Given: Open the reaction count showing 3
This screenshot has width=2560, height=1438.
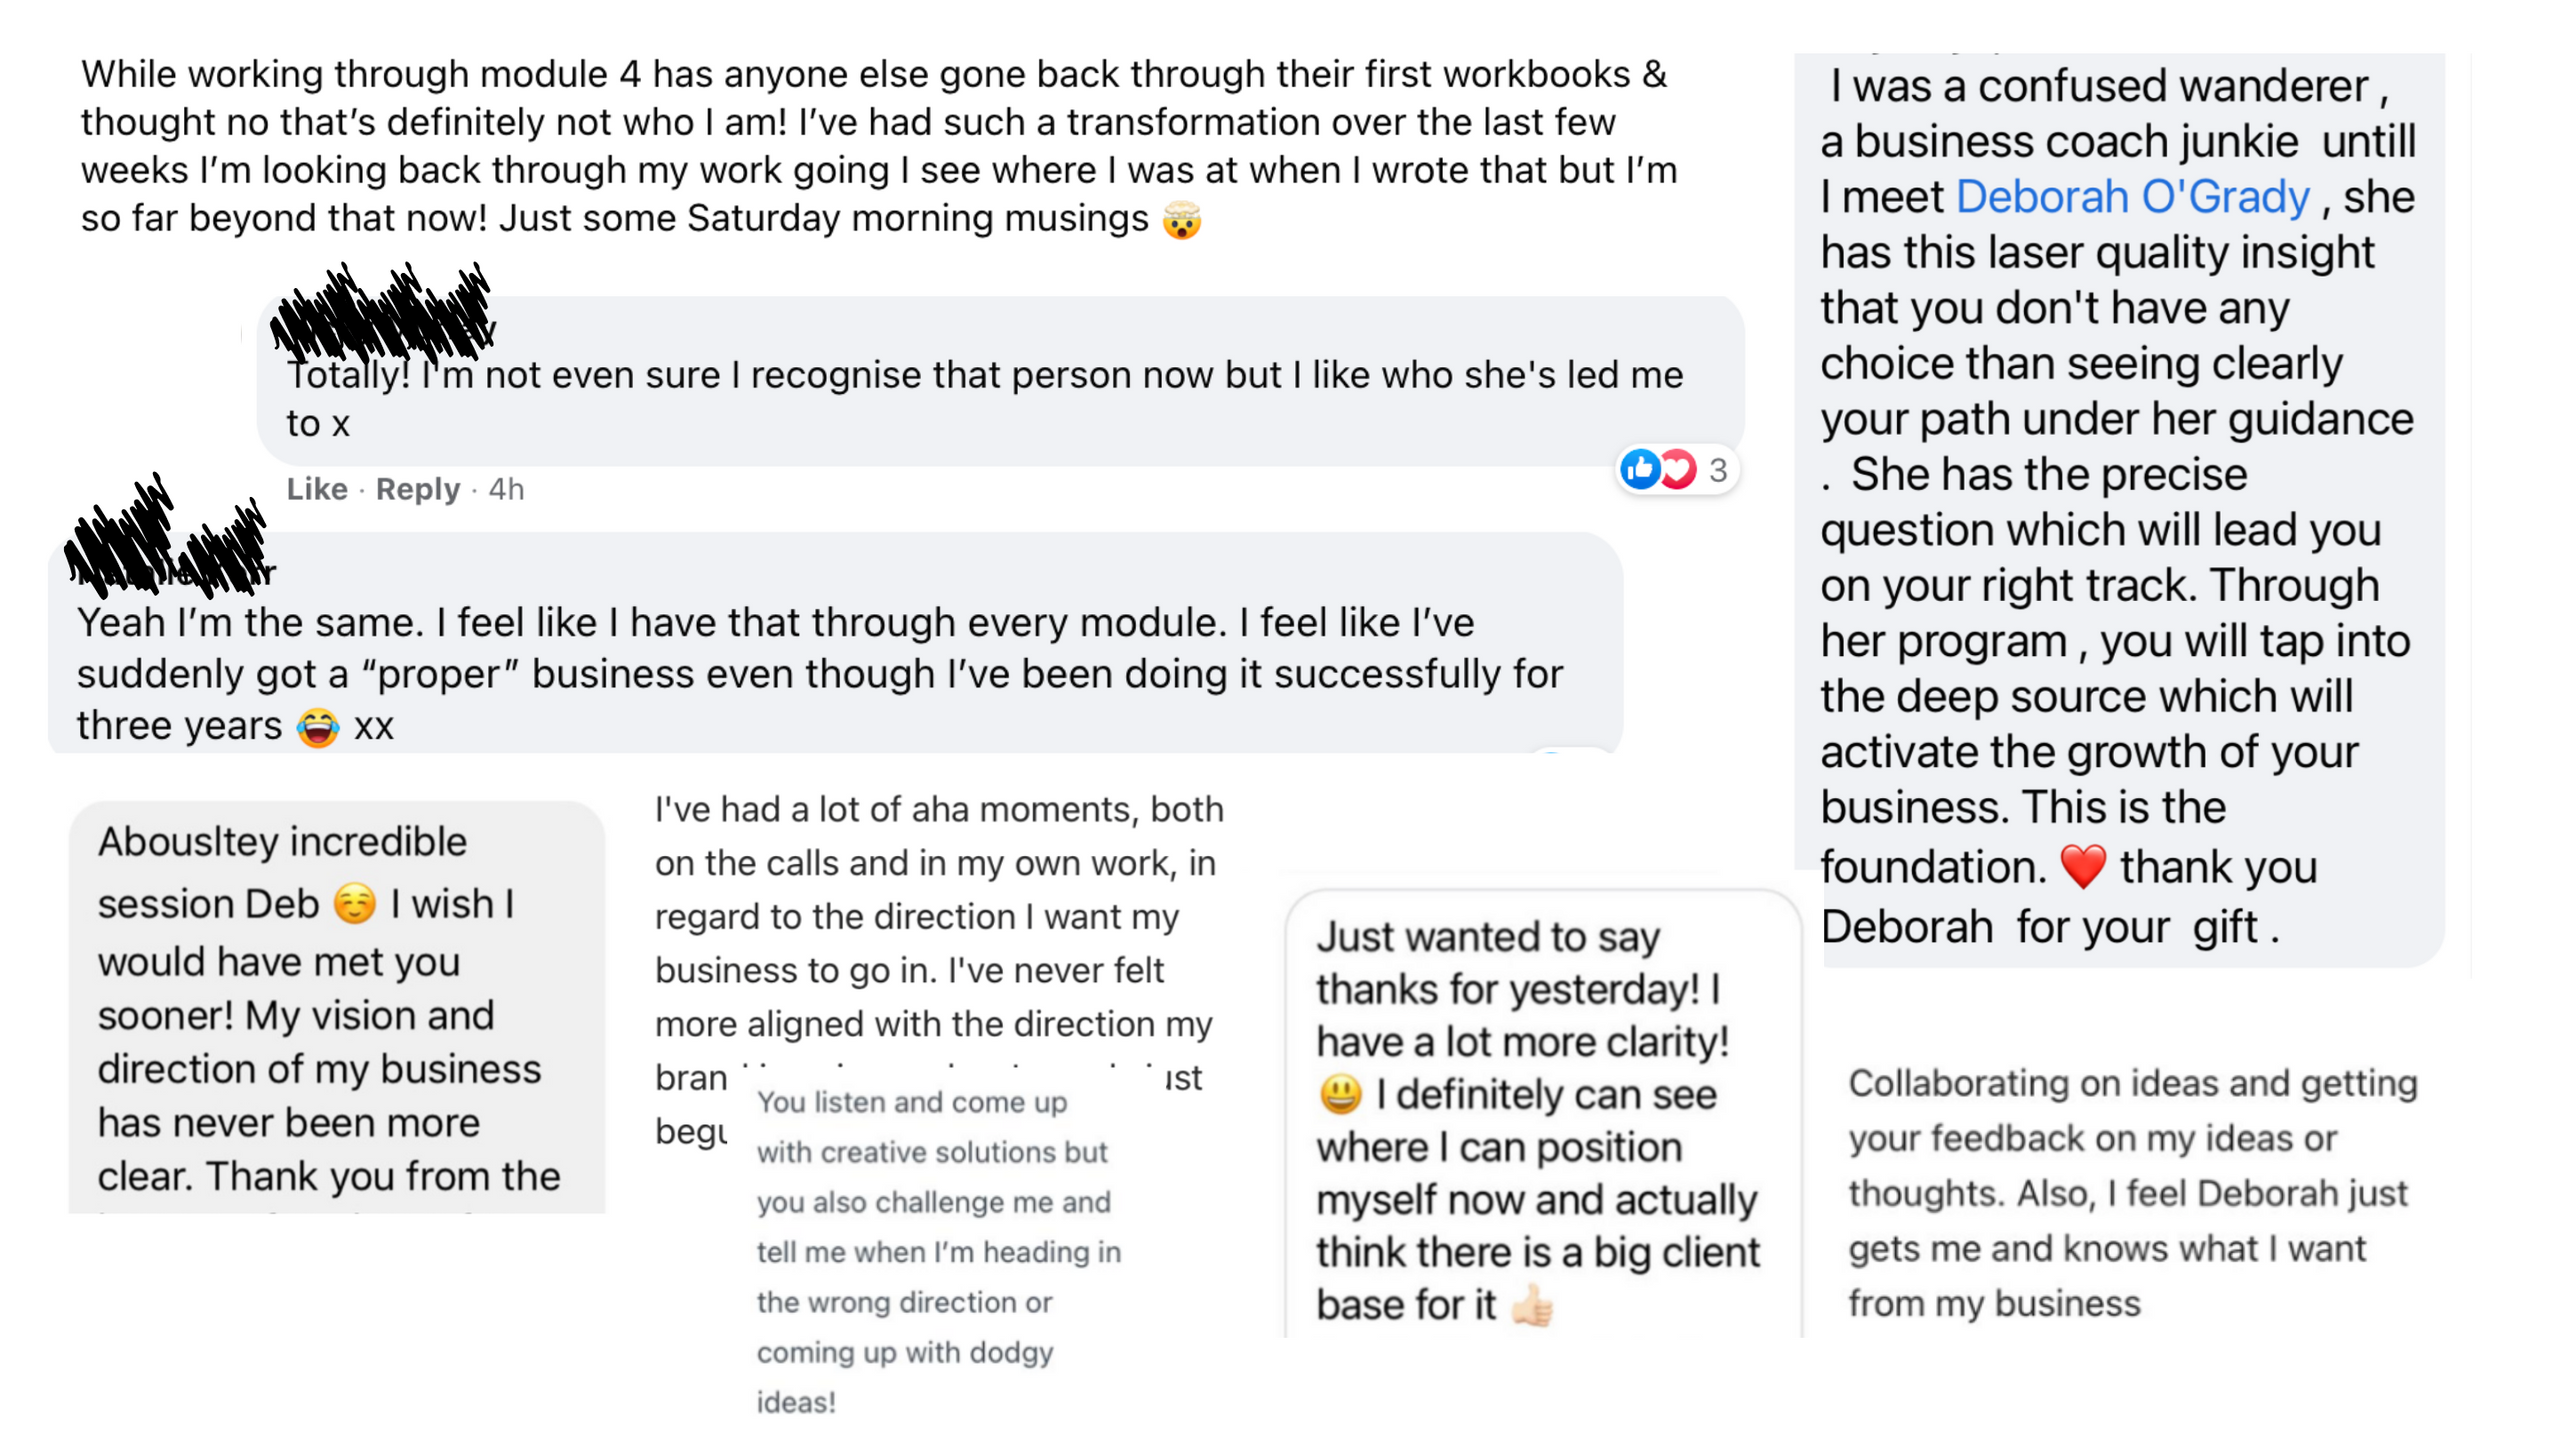Looking at the screenshot, I should pyautogui.click(x=1718, y=470).
